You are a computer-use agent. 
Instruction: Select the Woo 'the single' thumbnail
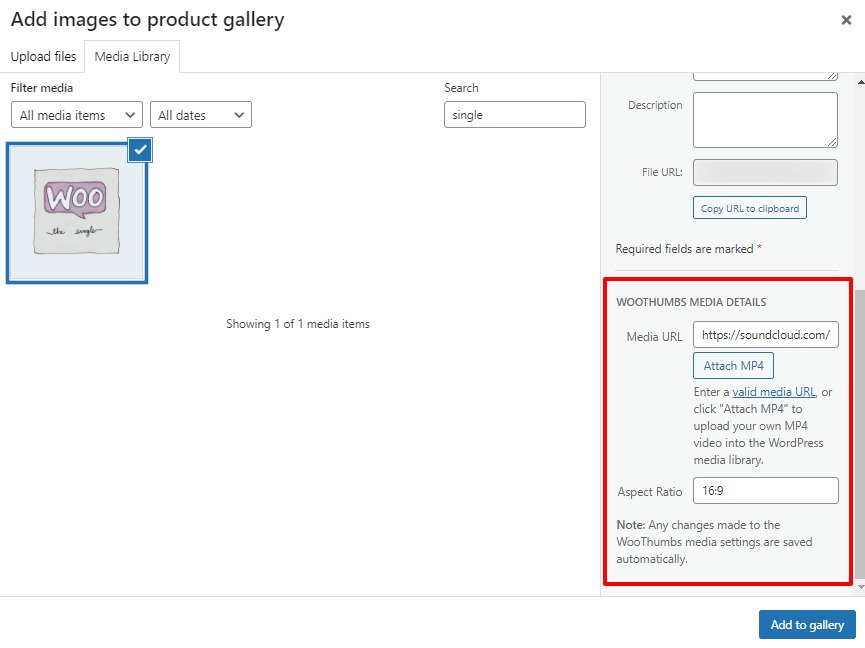pyautogui.click(x=77, y=212)
